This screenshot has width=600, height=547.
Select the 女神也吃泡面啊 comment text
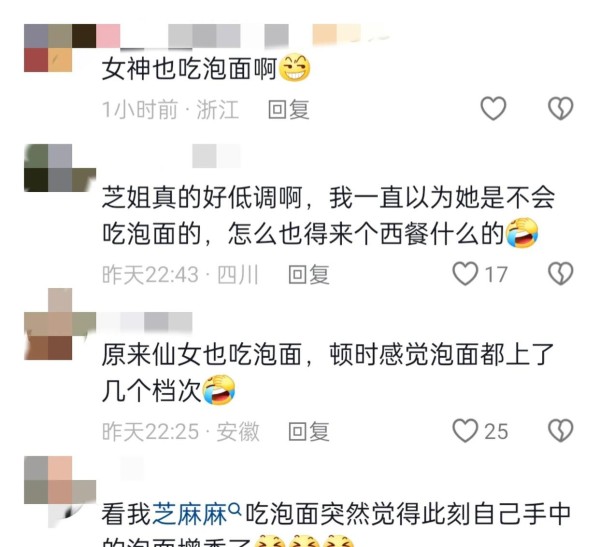pyautogui.click(x=206, y=69)
